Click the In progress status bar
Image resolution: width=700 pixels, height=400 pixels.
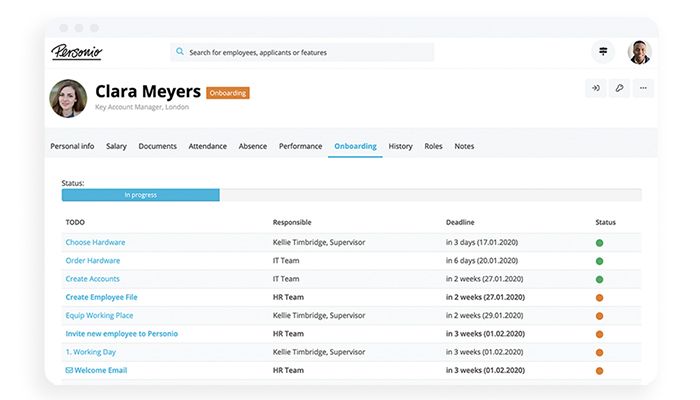point(140,195)
